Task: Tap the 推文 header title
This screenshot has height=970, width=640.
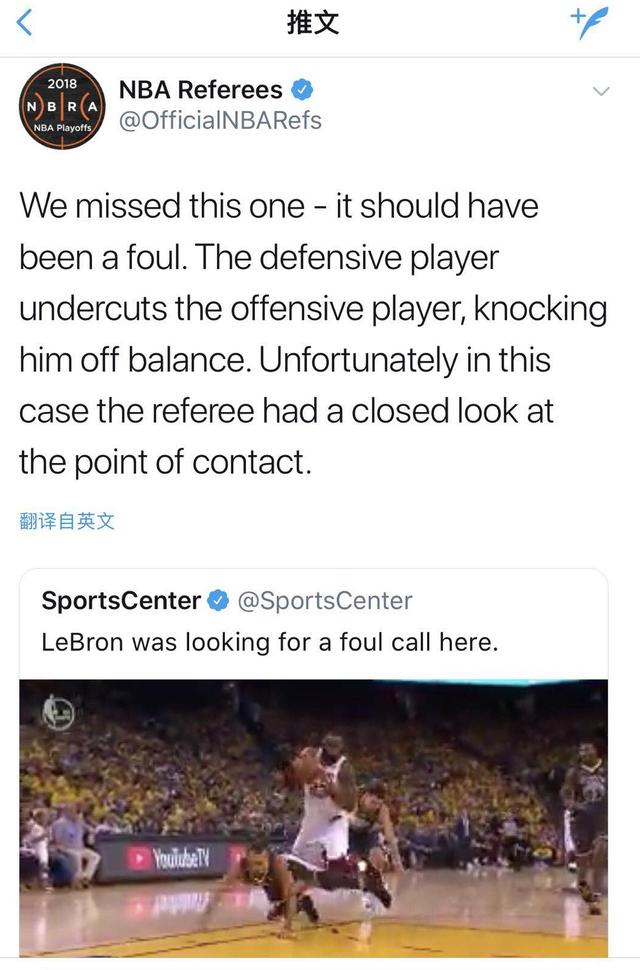Action: point(313,23)
